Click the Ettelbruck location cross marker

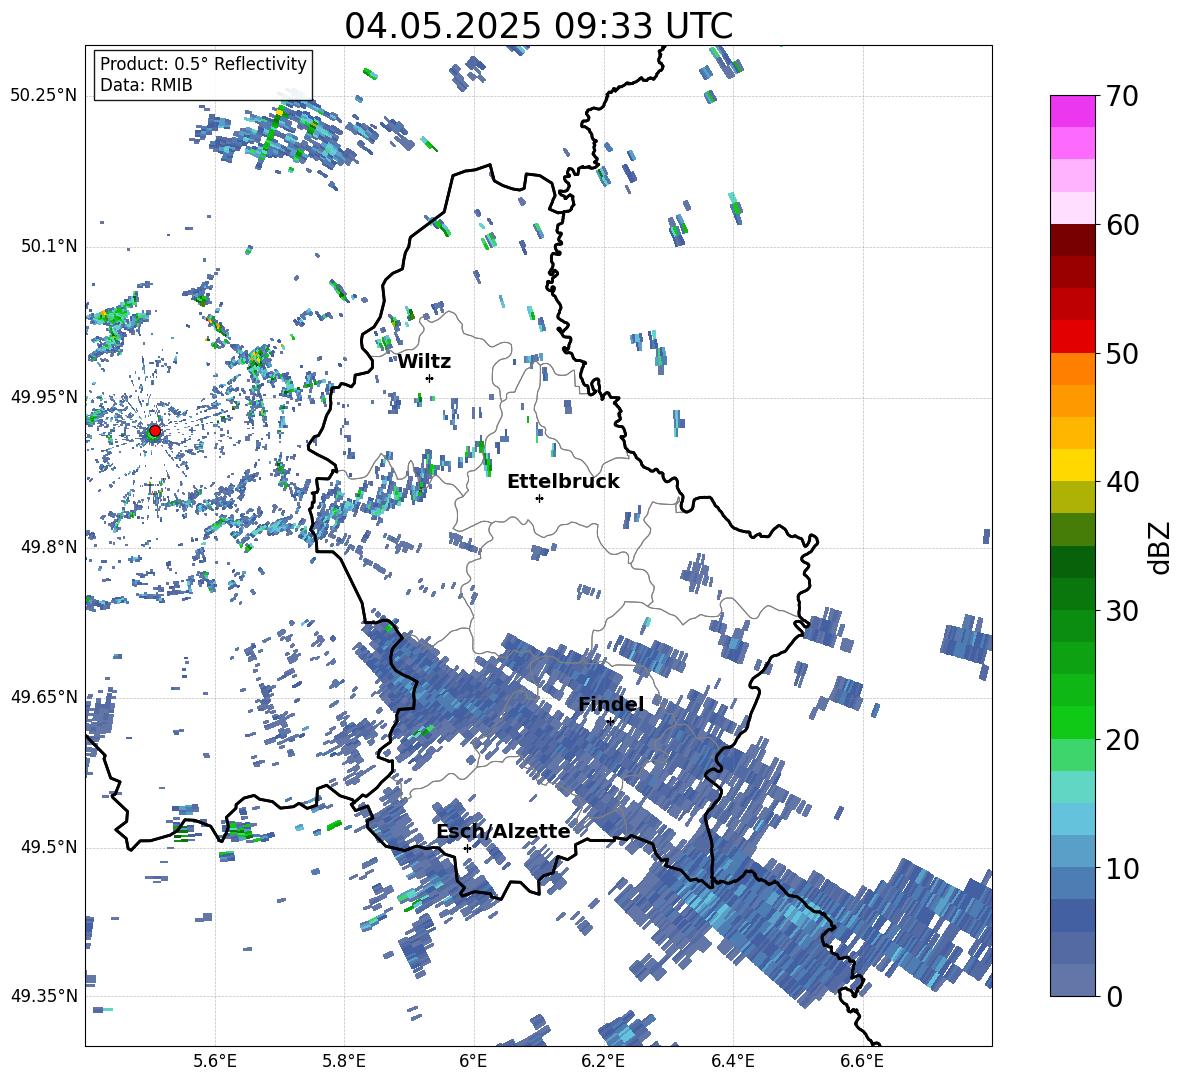pos(539,498)
